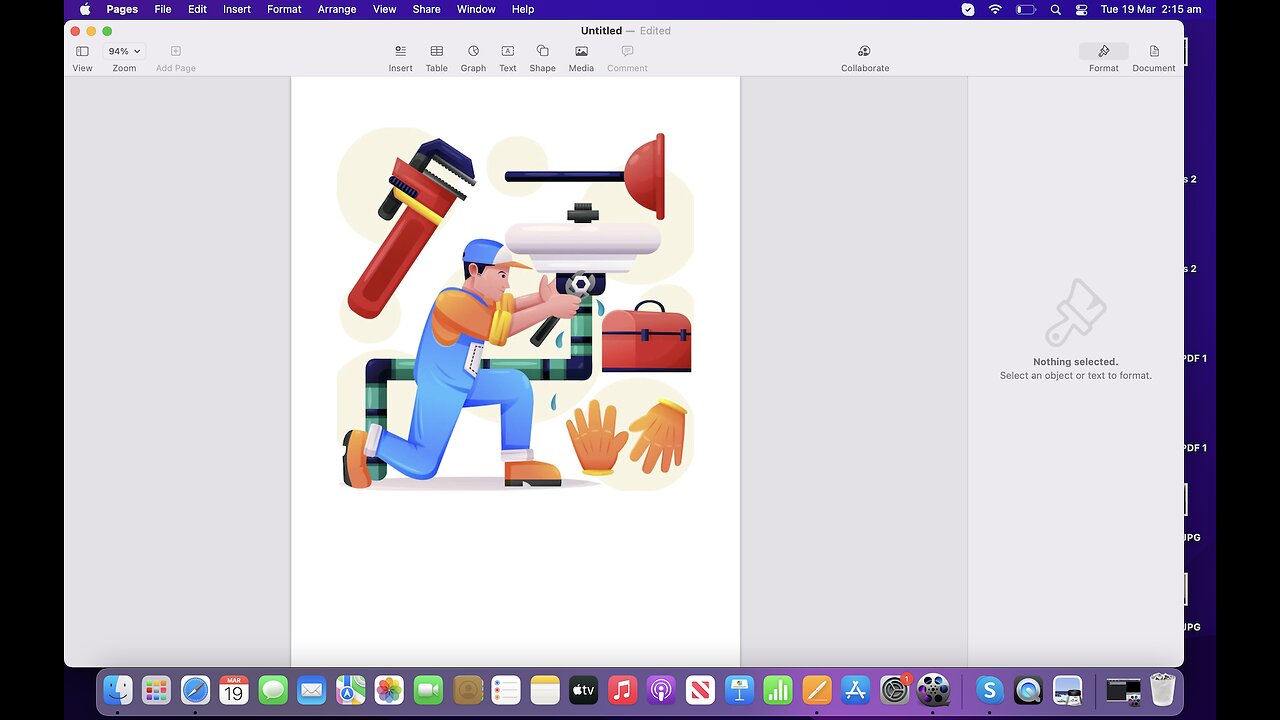Open Numbers in the Dock

[778, 690]
